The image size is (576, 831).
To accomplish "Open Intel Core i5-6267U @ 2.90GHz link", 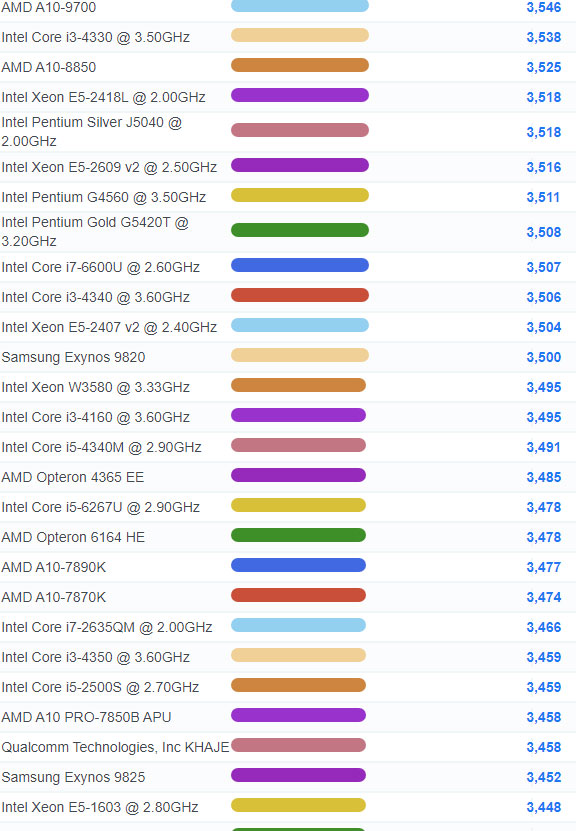I will tap(101, 507).
